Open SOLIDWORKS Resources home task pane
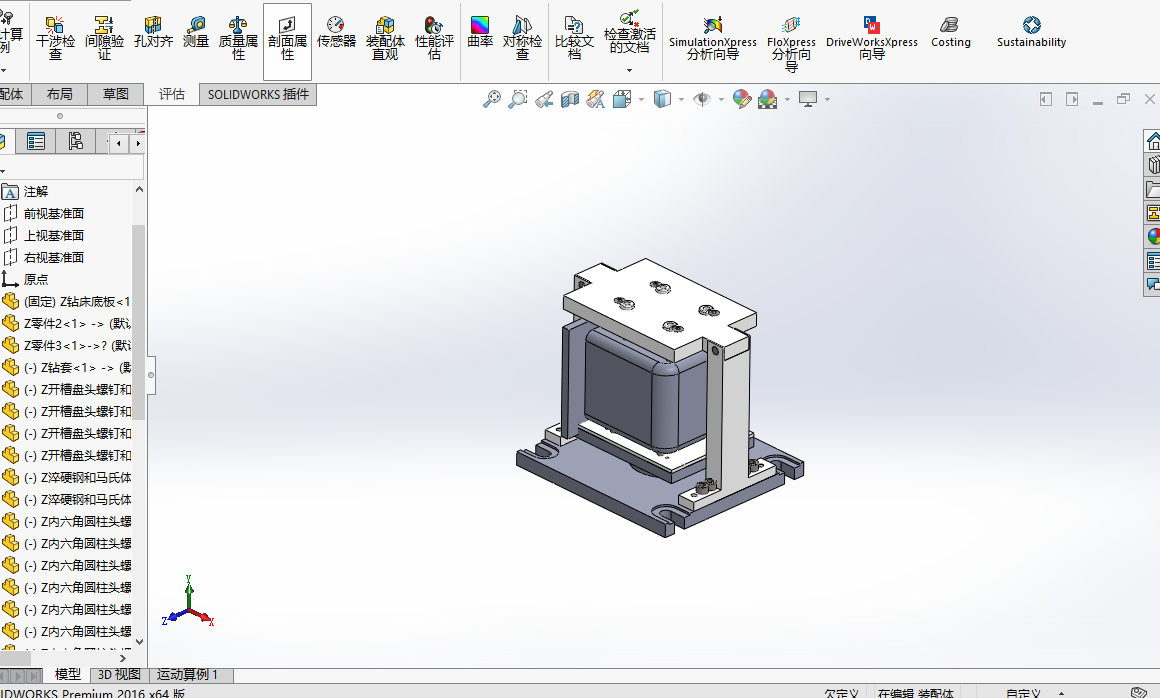 click(1153, 140)
